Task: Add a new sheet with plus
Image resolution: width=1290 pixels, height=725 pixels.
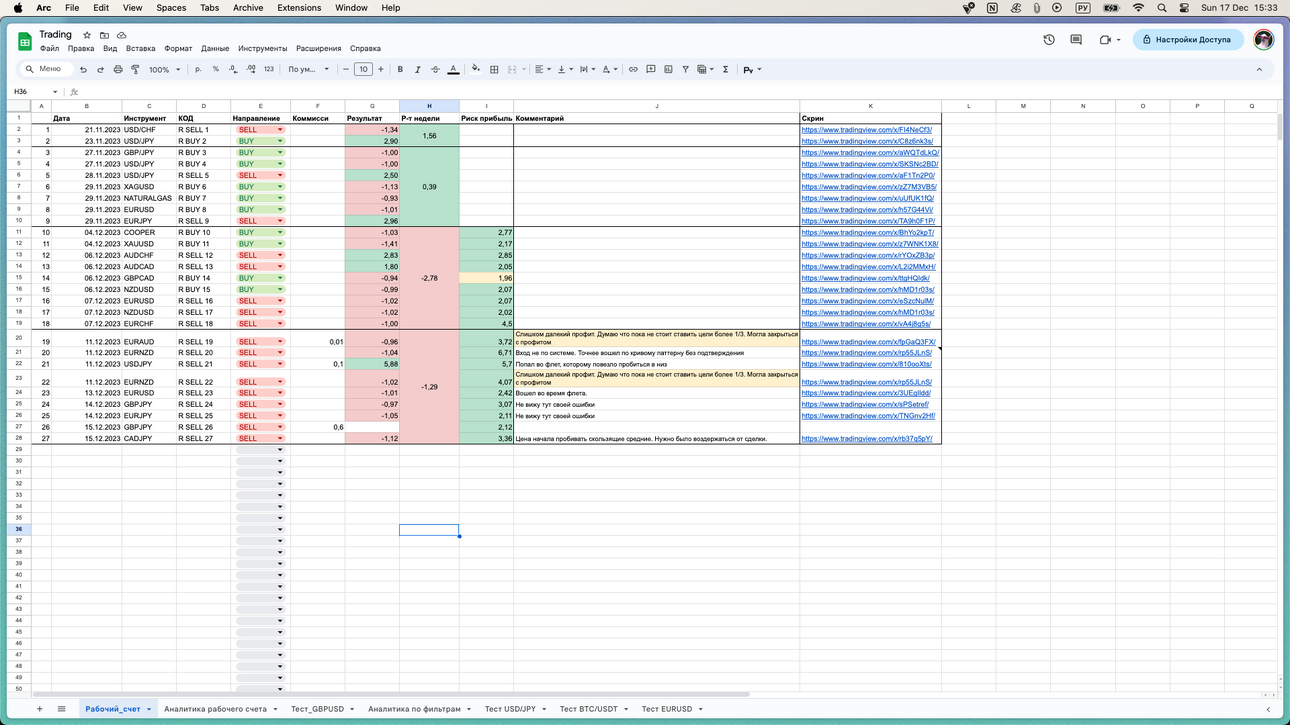Action: pyautogui.click(x=40, y=709)
